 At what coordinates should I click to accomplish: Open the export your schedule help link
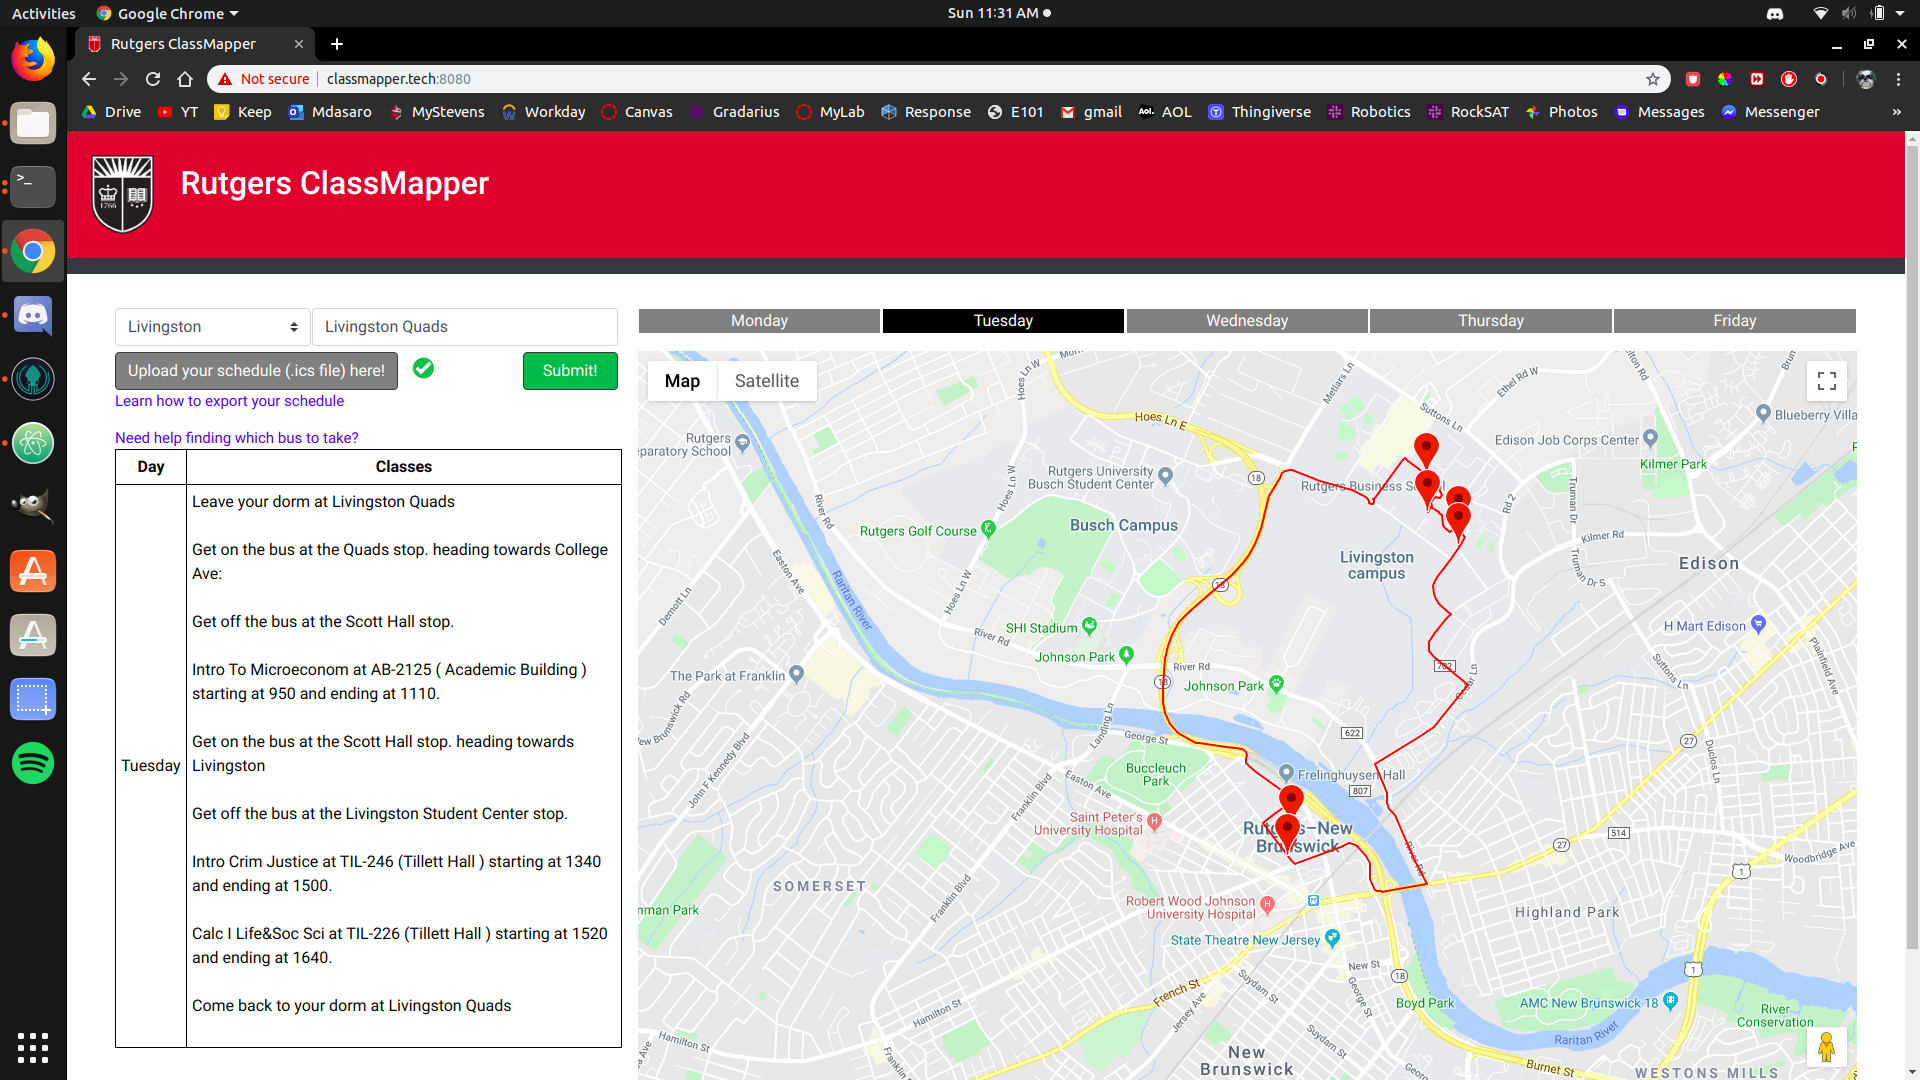(229, 401)
